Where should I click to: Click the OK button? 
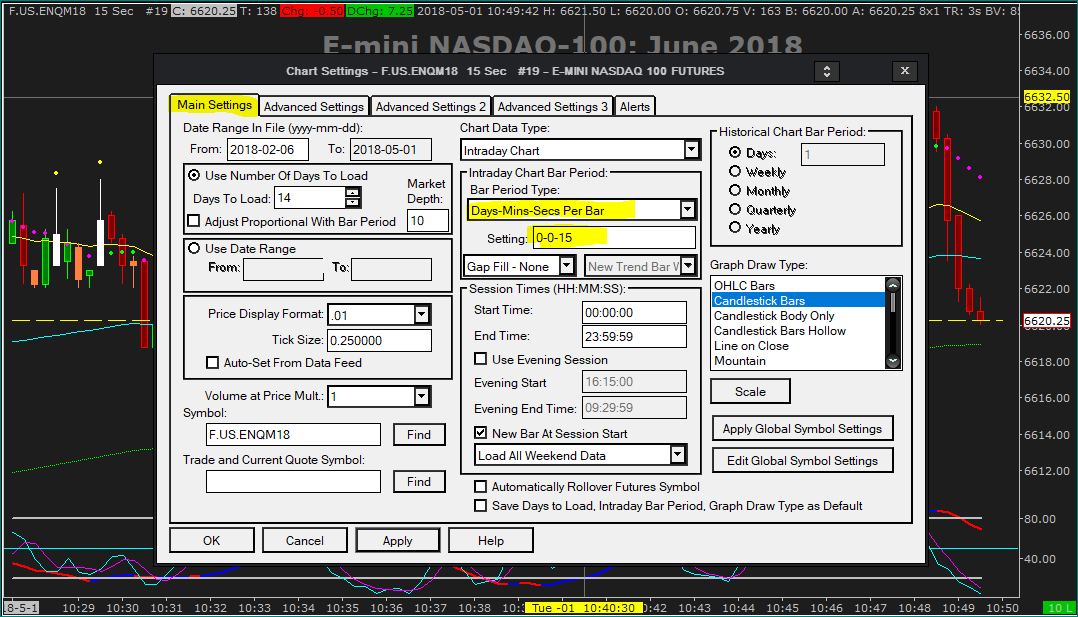212,541
